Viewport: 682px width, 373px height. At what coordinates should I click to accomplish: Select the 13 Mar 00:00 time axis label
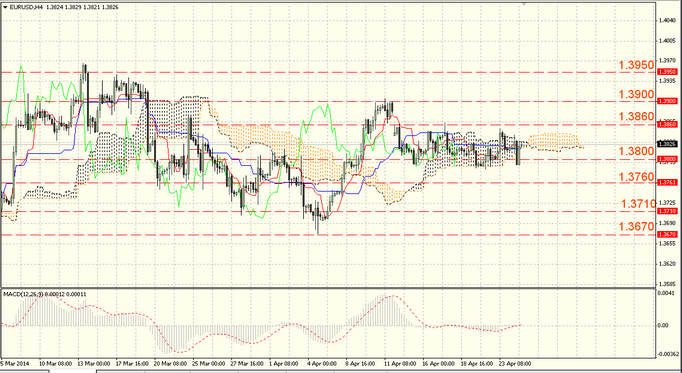click(93, 363)
